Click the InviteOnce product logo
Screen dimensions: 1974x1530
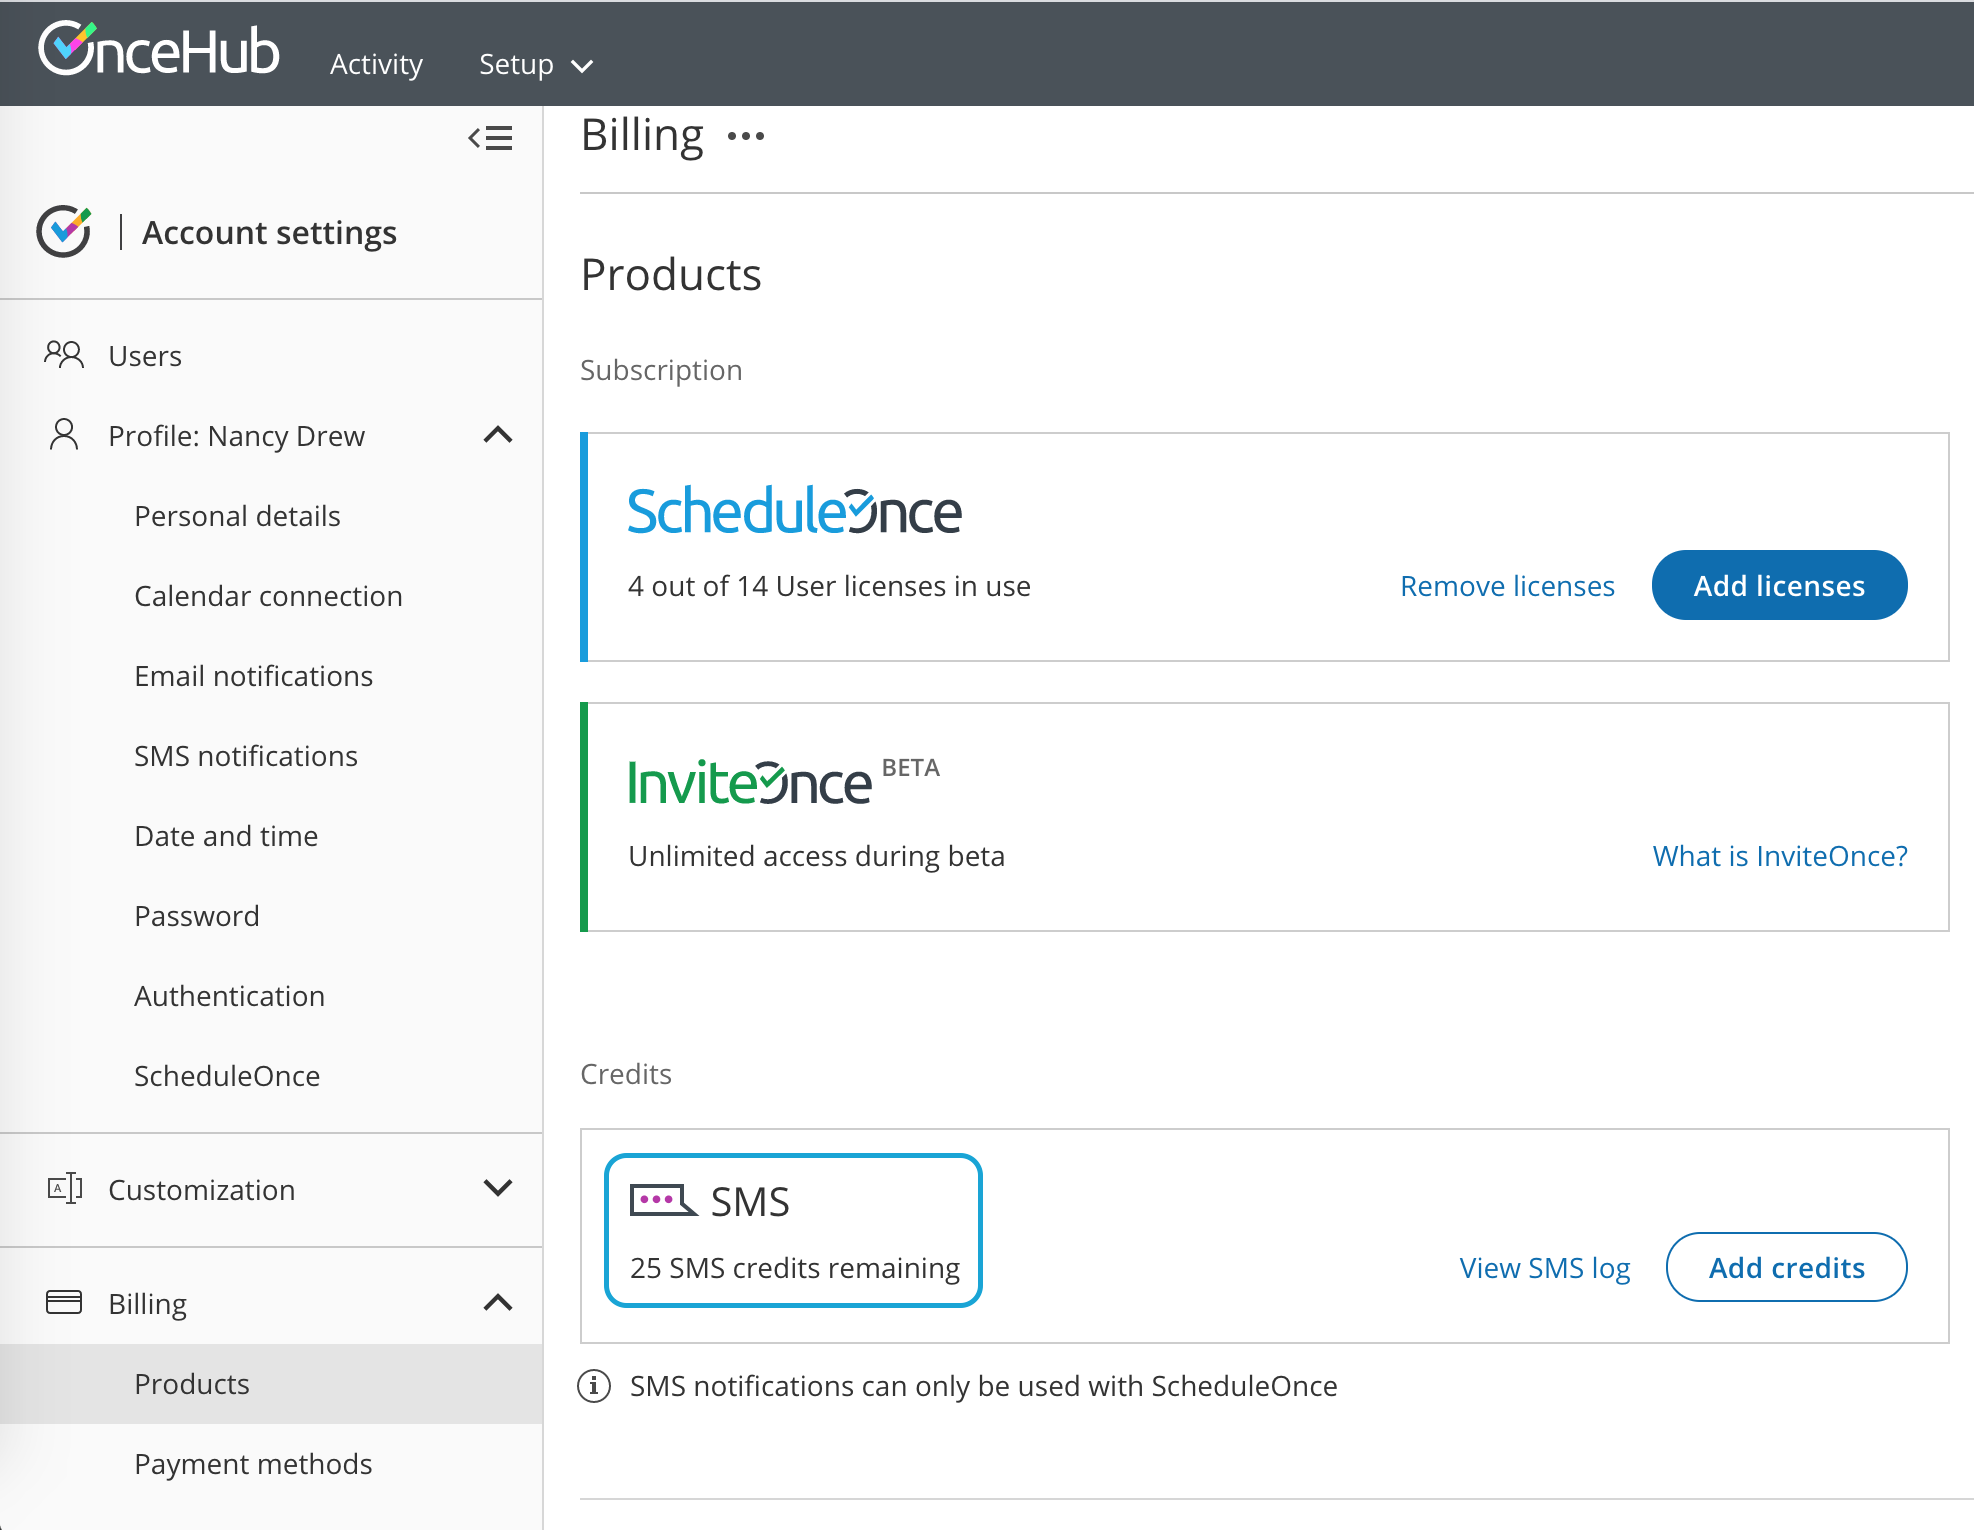750,782
